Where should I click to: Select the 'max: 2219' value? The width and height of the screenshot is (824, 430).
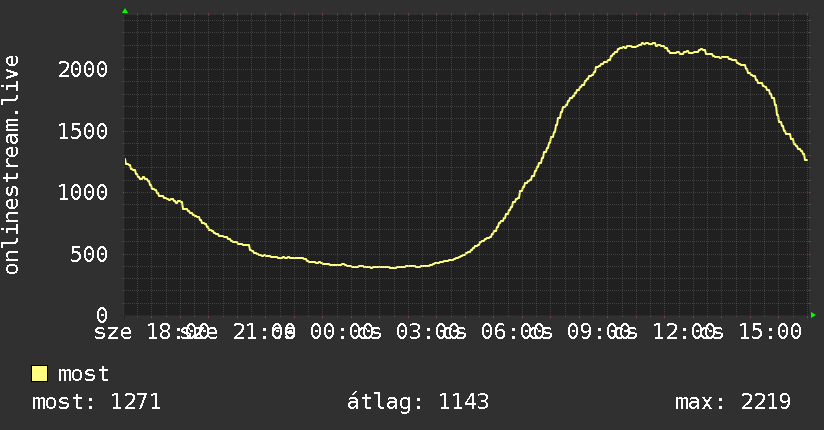pos(733,402)
